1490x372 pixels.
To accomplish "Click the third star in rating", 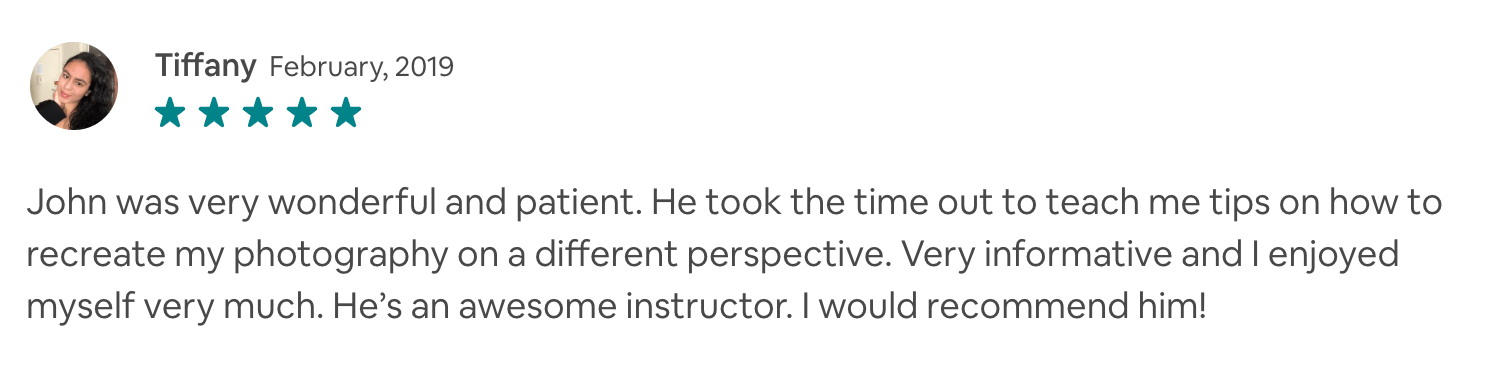I will tap(258, 113).
